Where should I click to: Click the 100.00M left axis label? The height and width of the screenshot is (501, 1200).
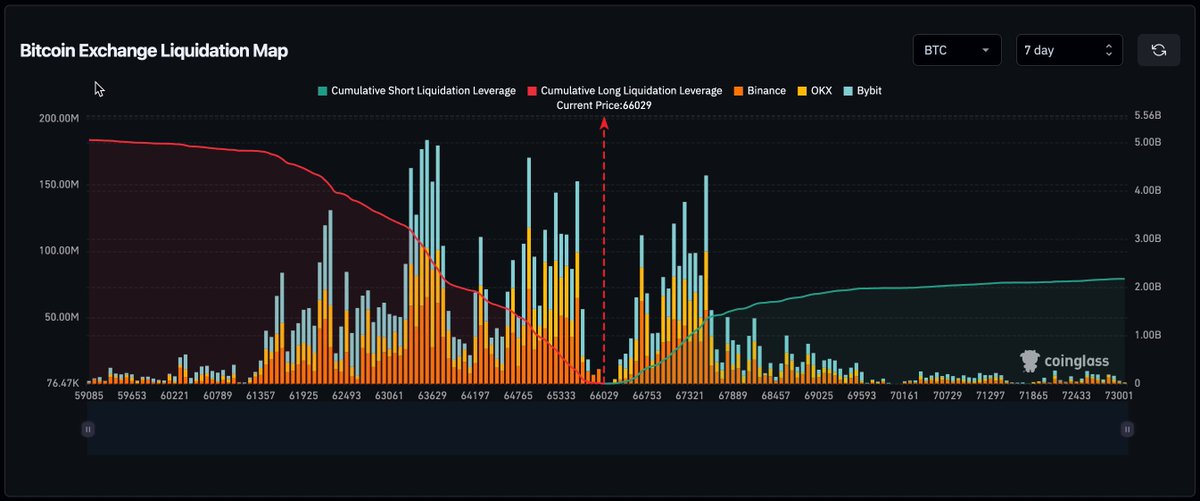tap(59, 251)
